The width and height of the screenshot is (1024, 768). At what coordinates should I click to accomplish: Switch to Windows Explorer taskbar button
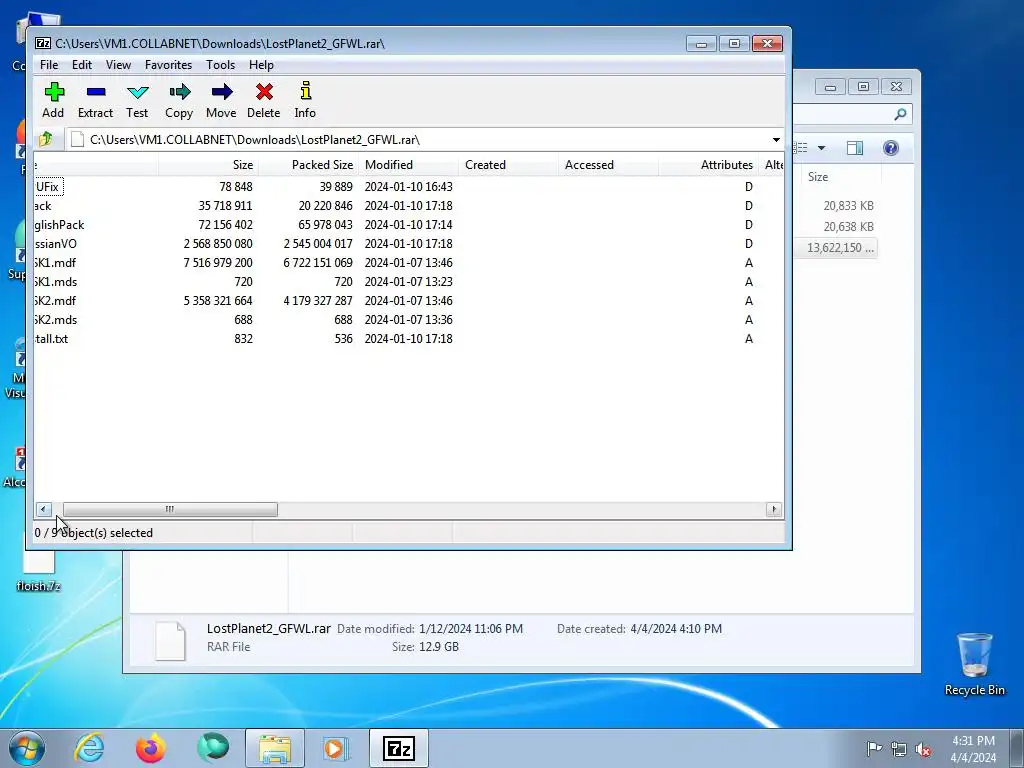pyautogui.click(x=275, y=748)
